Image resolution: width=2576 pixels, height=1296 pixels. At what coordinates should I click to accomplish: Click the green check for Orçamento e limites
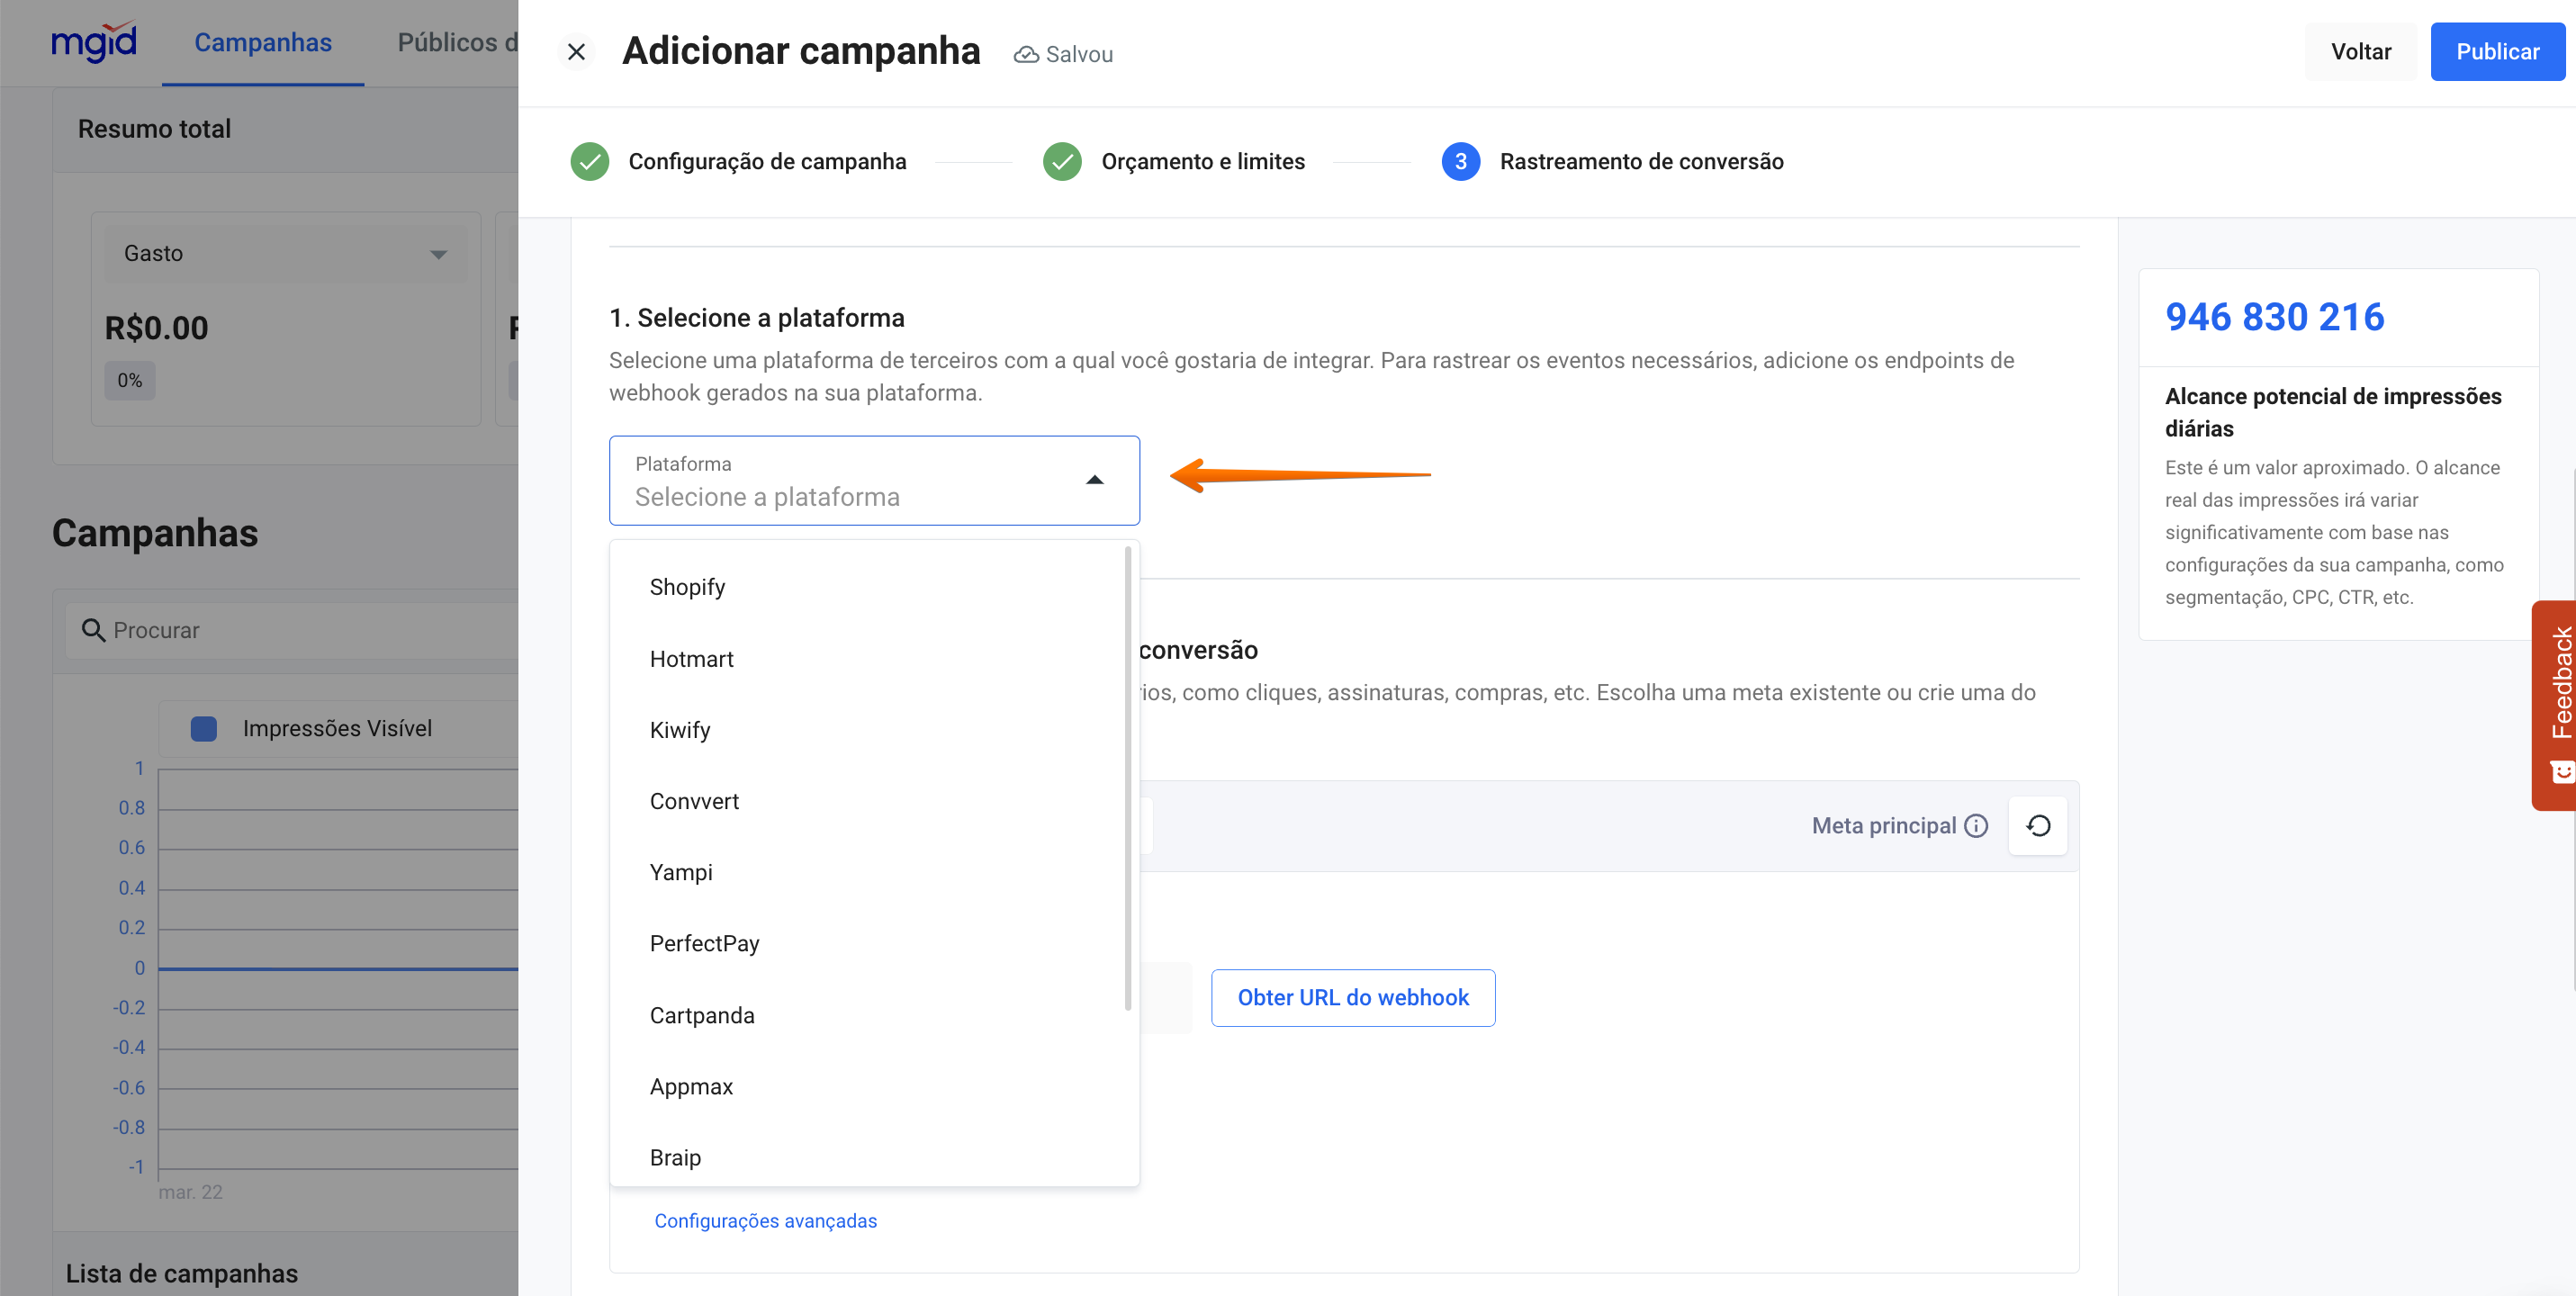(x=1062, y=161)
